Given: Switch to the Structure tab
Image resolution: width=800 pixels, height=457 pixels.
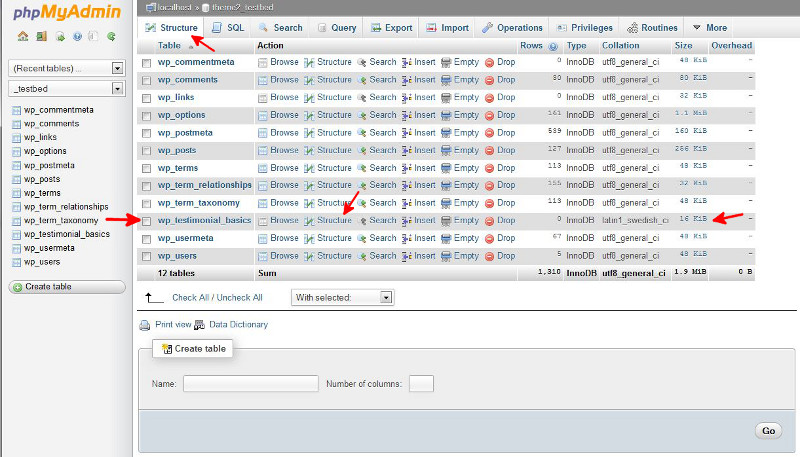Looking at the screenshot, I should pyautogui.click(x=171, y=28).
